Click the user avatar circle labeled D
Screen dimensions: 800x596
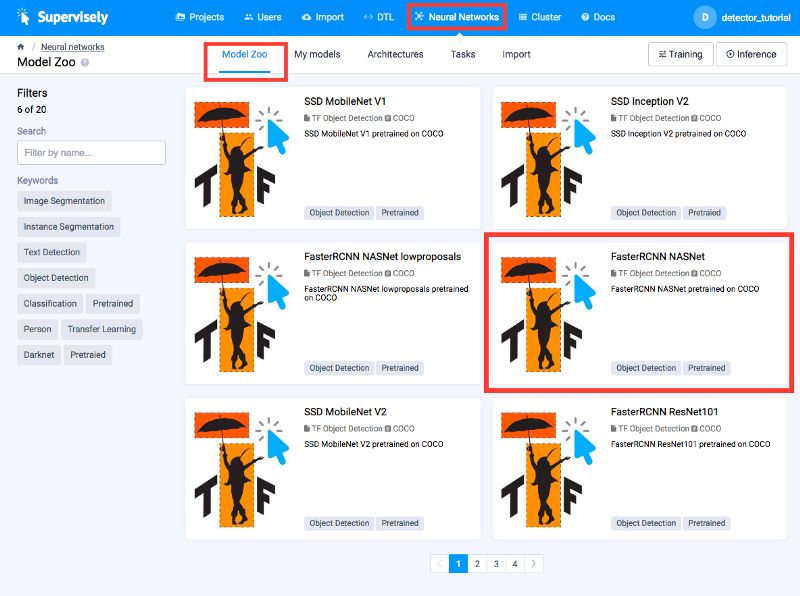coord(705,17)
